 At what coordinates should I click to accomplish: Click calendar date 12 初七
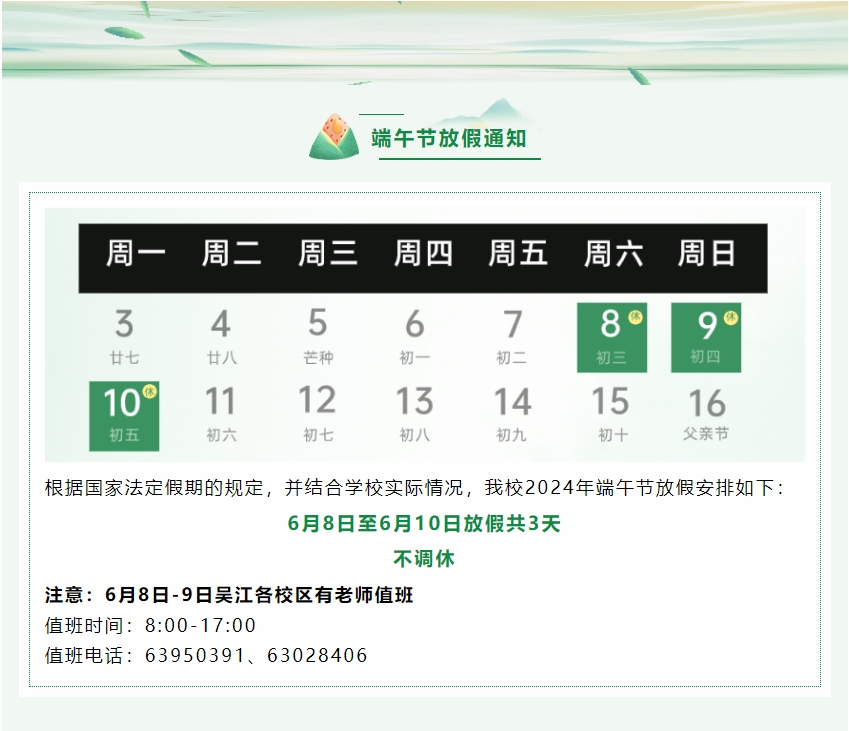click(318, 414)
